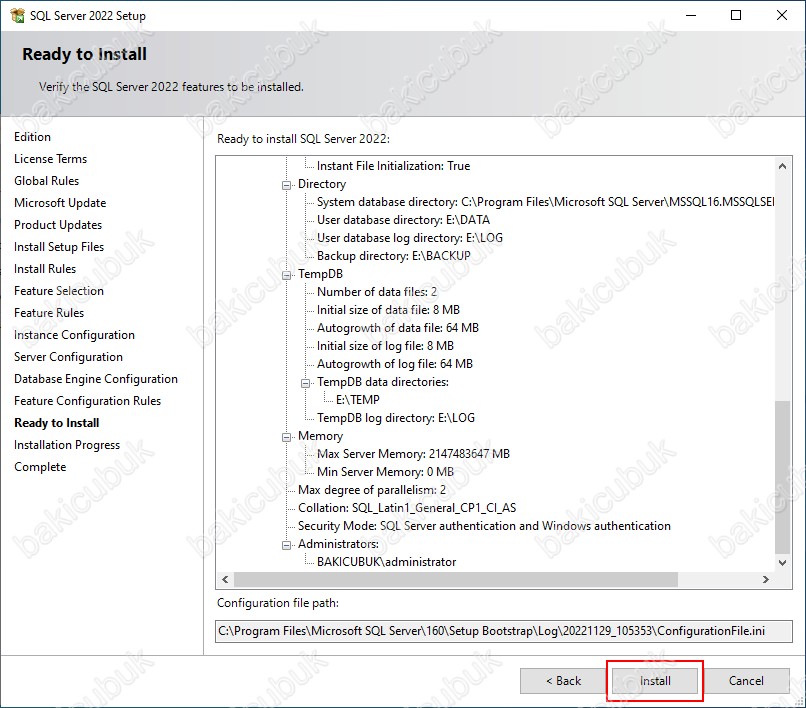Image resolution: width=806 pixels, height=708 pixels.
Task: Select the Edition step in sidebar
Action: [x=32, y=137]
